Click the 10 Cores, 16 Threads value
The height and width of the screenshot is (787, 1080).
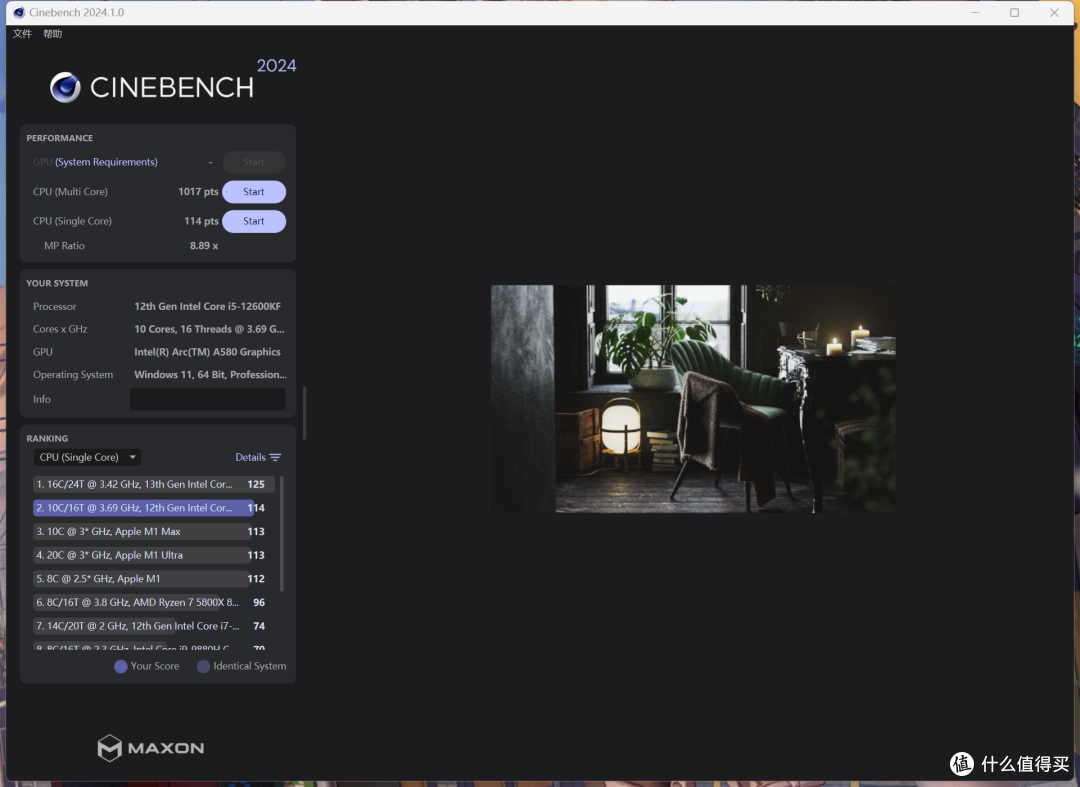209,329
